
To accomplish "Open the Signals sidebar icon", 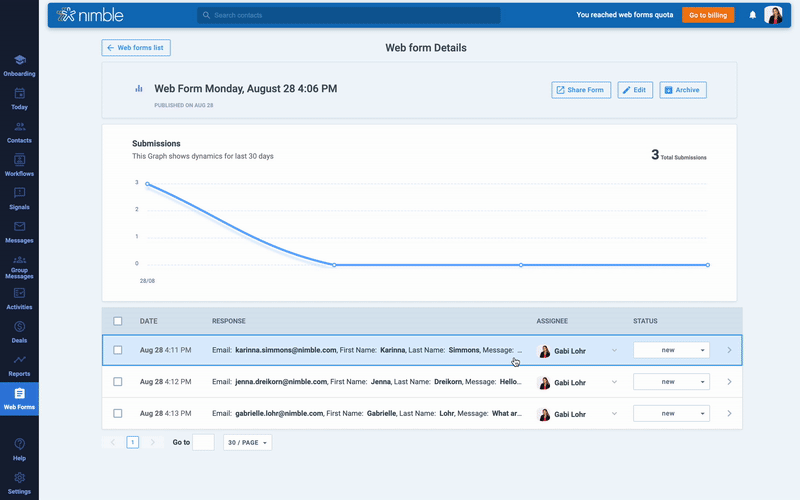I will pyautogui.click(x=19, y=197).
